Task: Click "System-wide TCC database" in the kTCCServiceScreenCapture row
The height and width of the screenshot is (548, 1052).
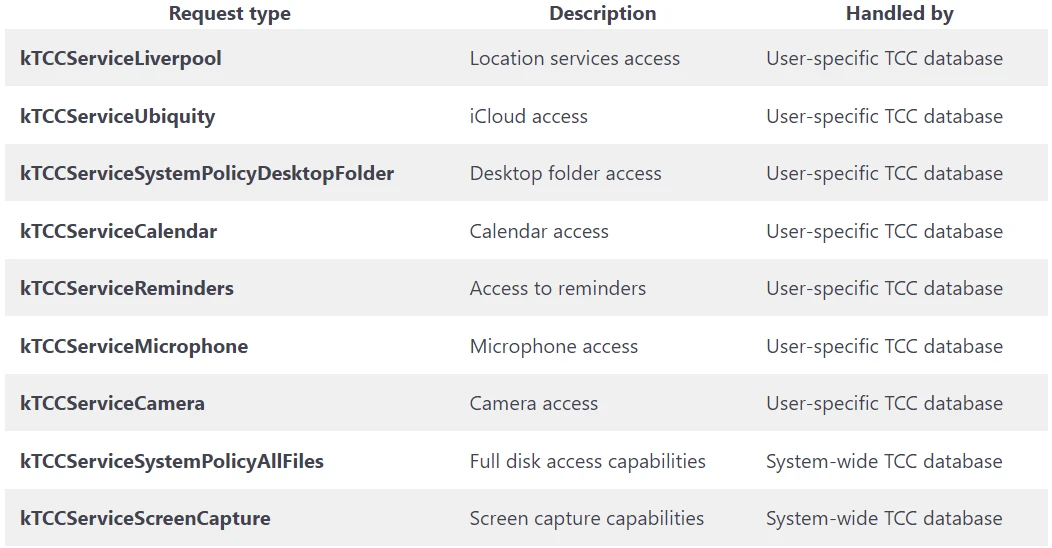Action: pos(884,518)
